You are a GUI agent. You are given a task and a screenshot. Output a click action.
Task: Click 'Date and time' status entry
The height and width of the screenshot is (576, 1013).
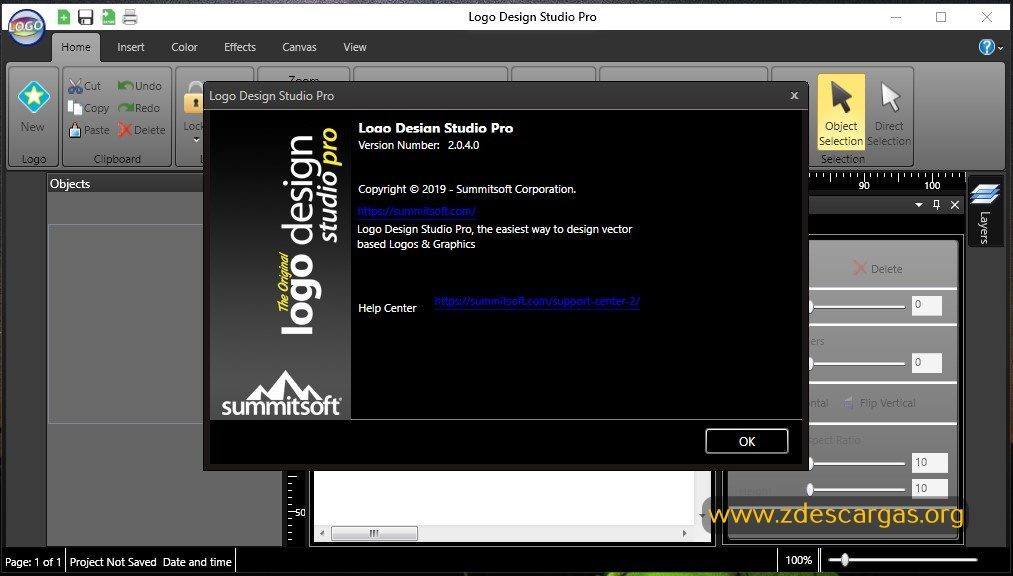[x=197, y=562]
